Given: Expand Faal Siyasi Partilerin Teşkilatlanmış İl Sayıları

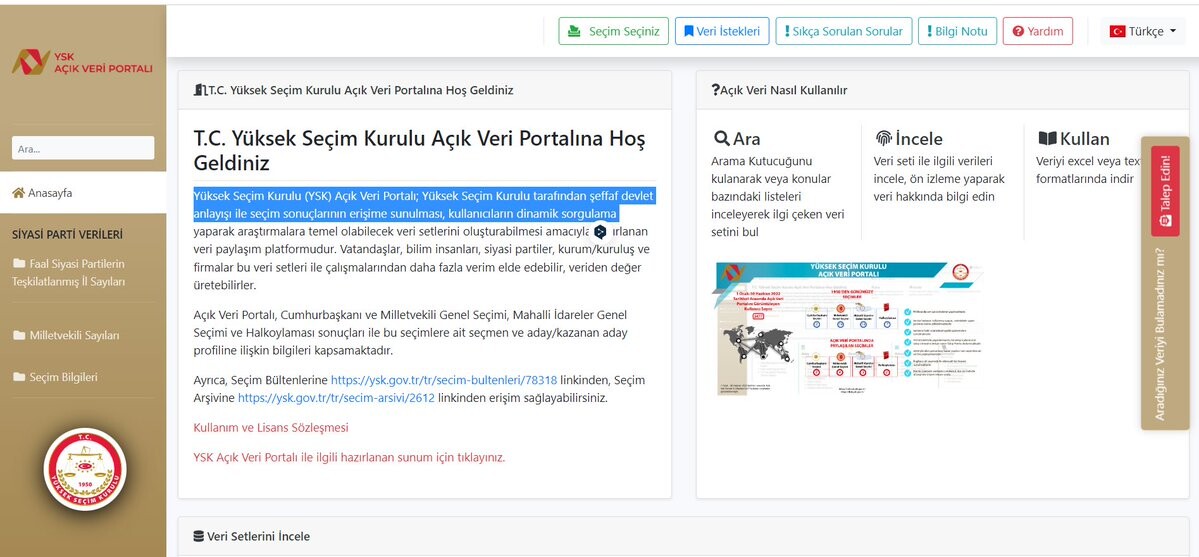Looking at the screenshot, I should [x=76, y=272].
